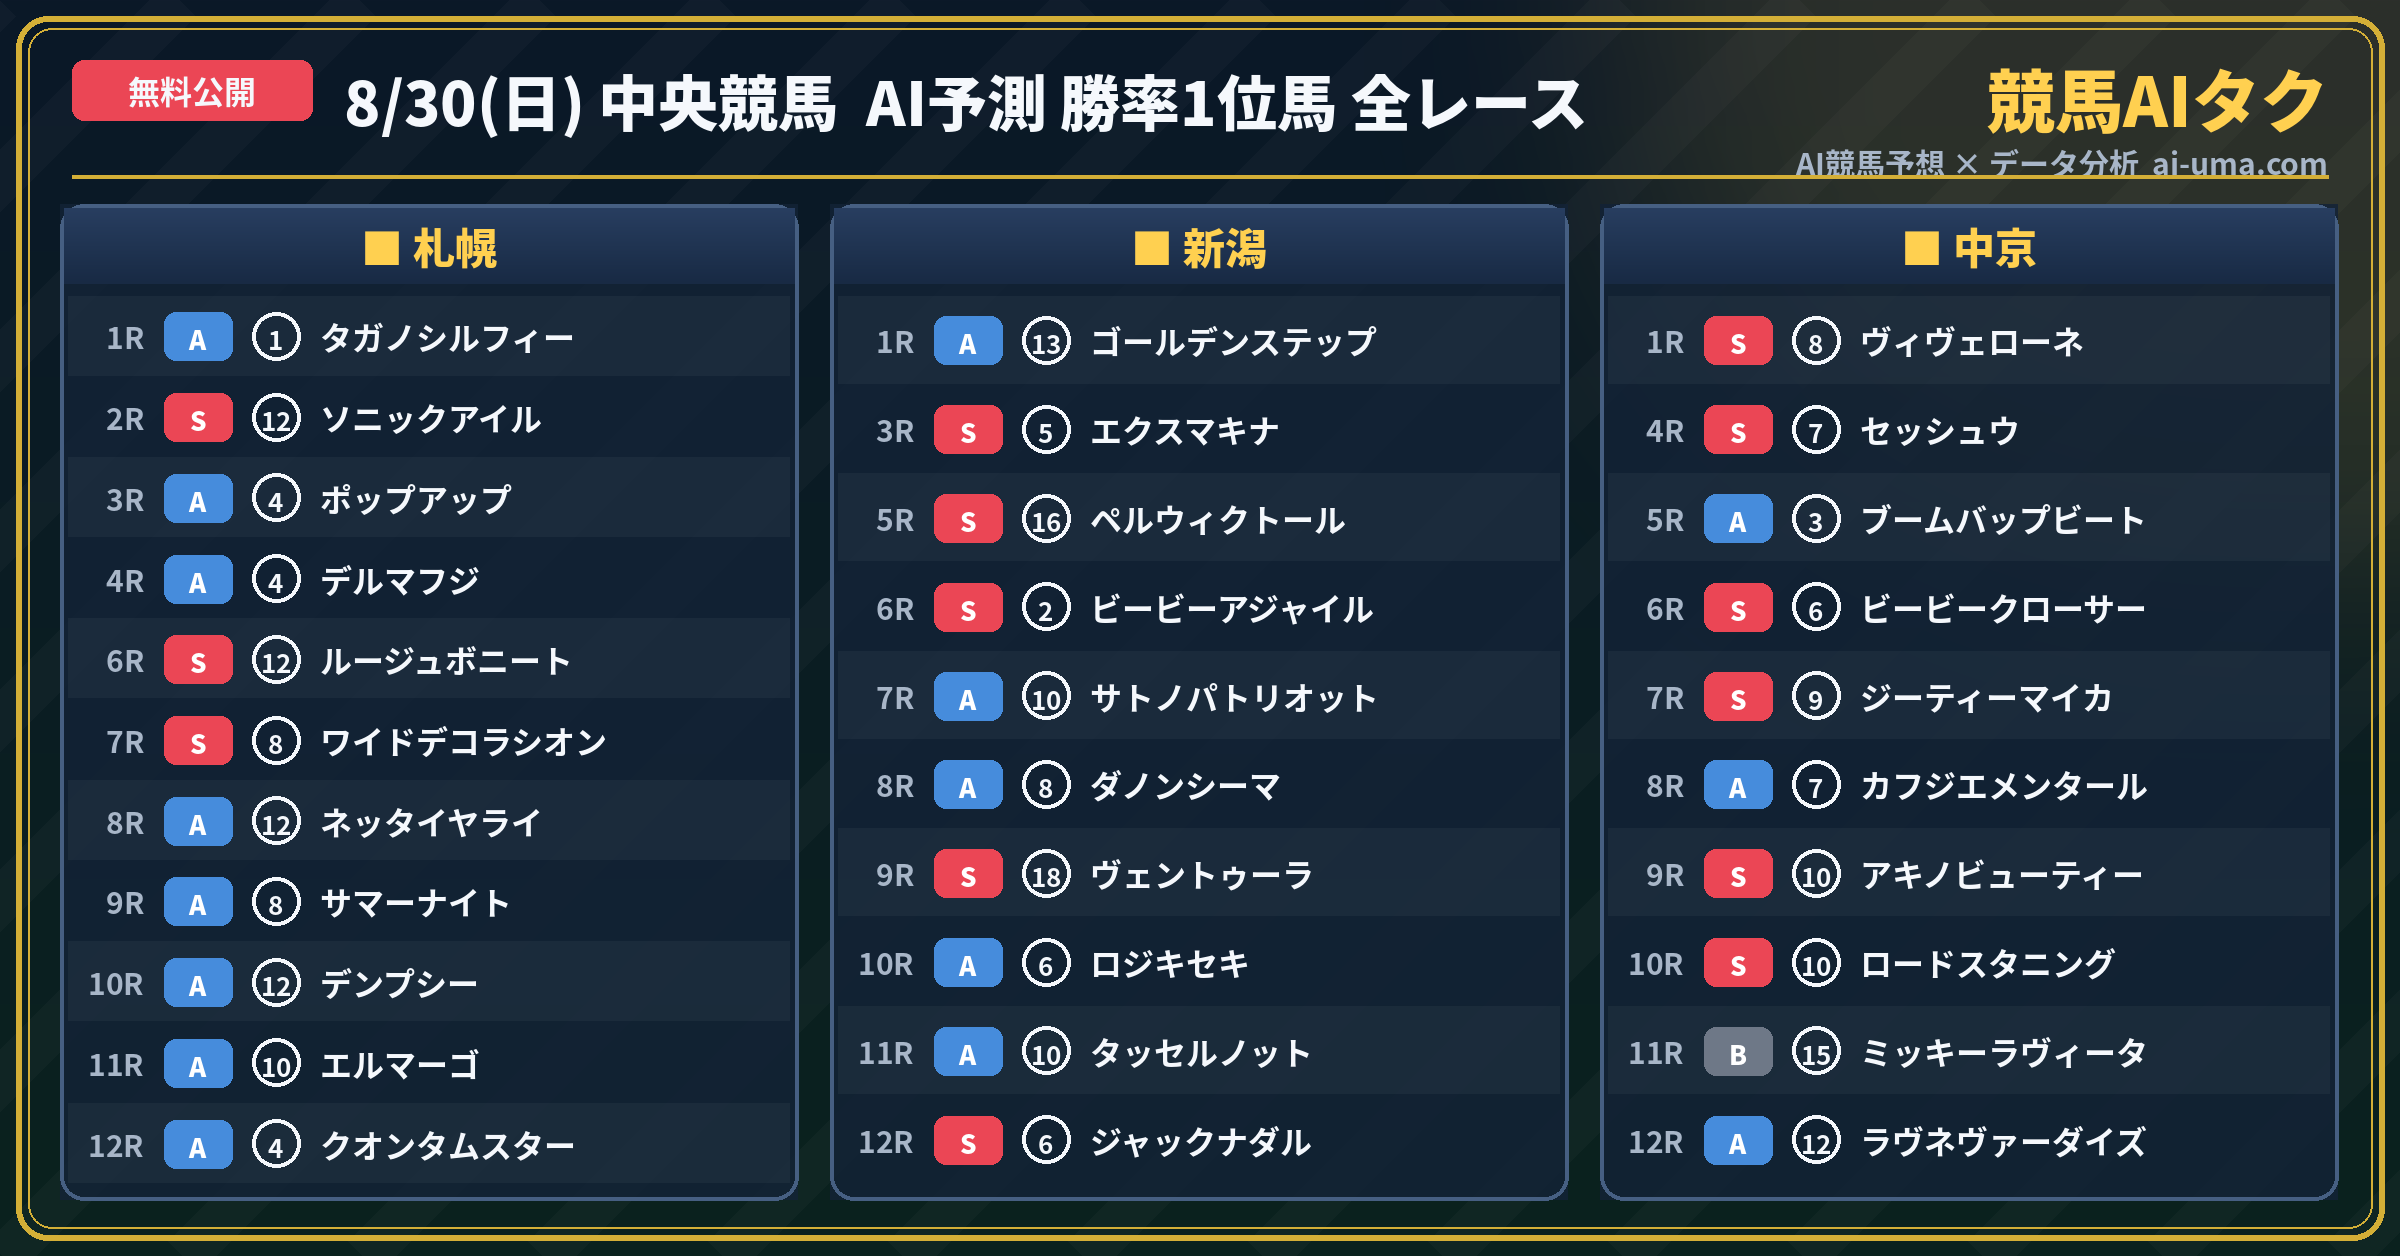Click the S badge for ヴィヴェローネ
Image resolution: width=2400 pixels, height=1256 pixels.
1738,342
